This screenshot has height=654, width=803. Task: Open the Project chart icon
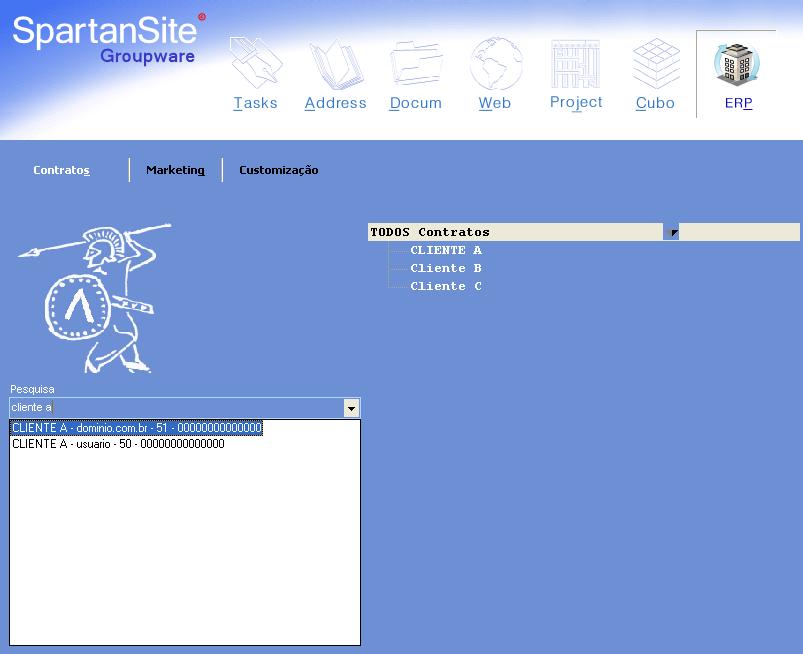click(576, 64)
